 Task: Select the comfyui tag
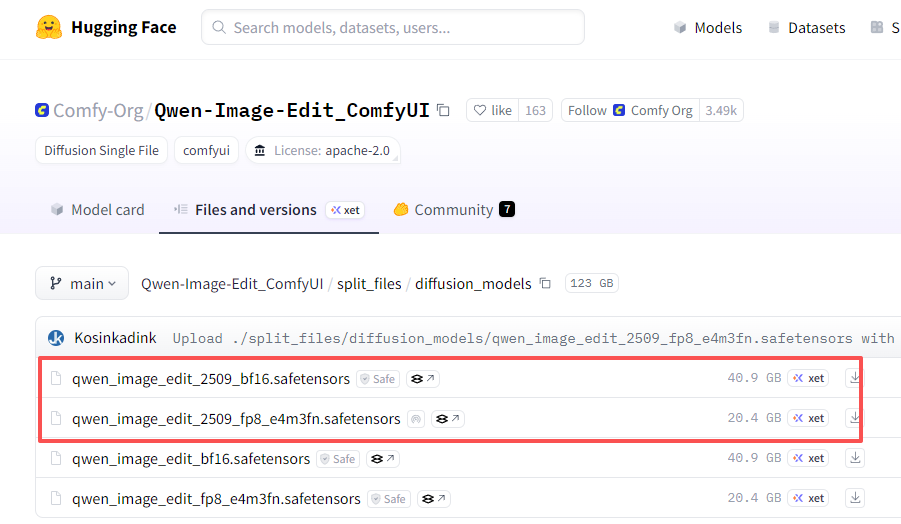tap(206, 151)
